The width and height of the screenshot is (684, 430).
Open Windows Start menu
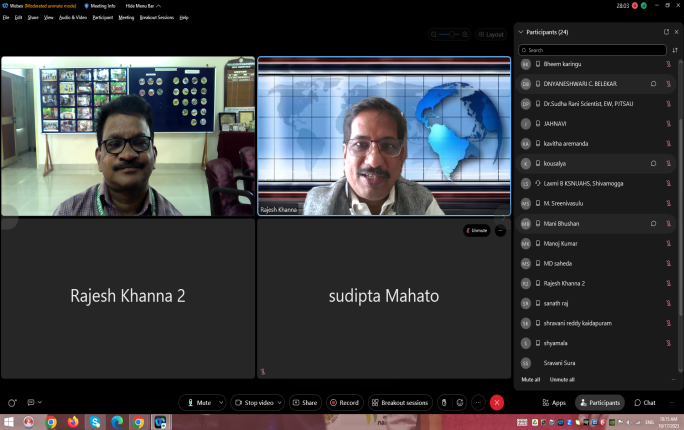coord(8,422)
